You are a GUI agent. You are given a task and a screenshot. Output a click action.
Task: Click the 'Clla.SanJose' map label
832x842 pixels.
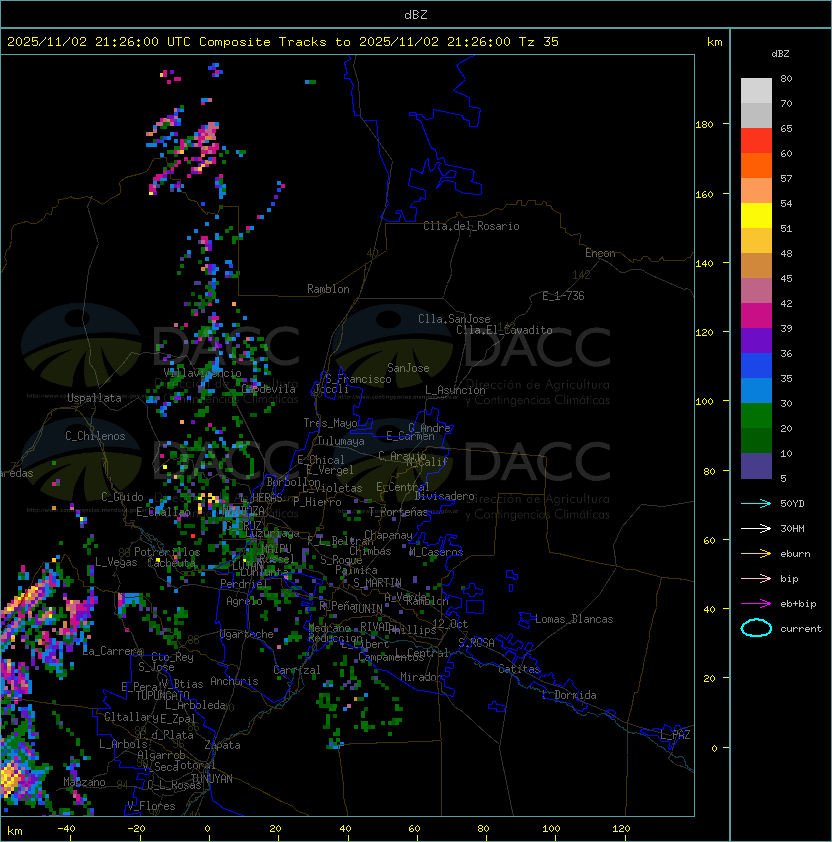(454, 319)
